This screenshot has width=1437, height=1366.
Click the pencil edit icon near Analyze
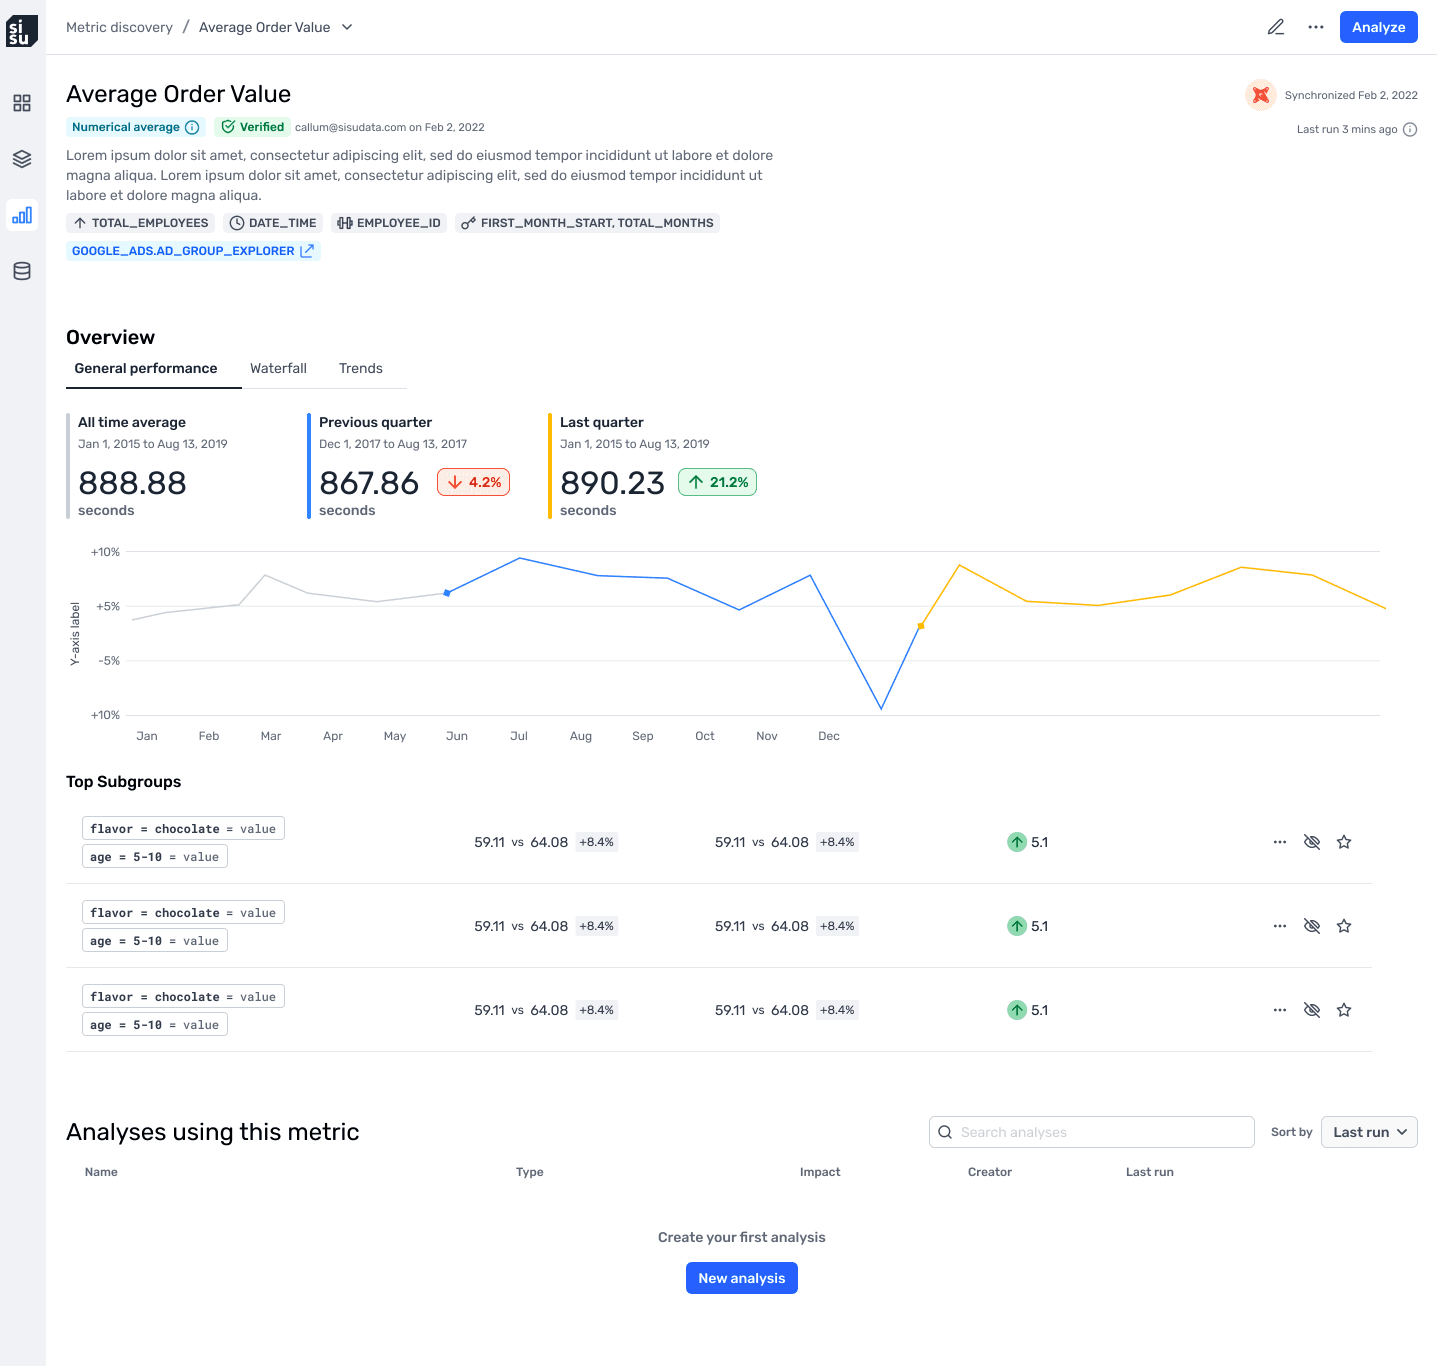(1276, 27)
